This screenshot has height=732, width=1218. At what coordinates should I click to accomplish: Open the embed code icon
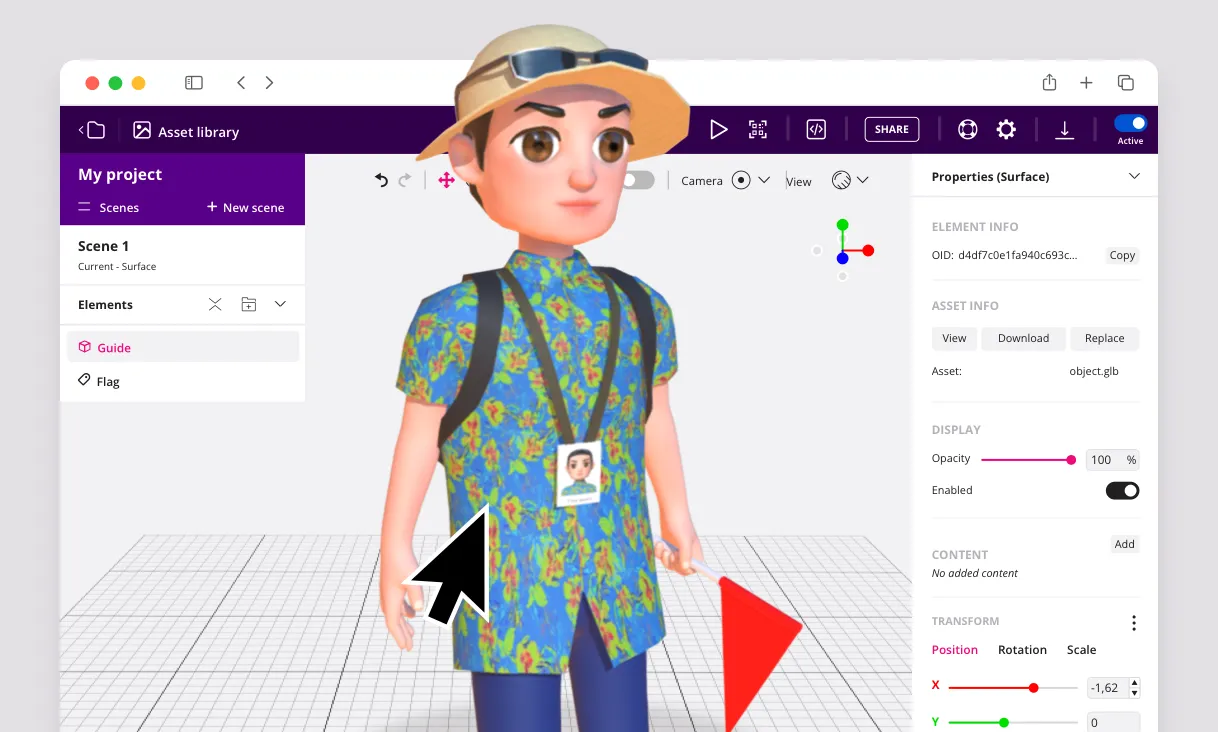[x=816, y=129]
